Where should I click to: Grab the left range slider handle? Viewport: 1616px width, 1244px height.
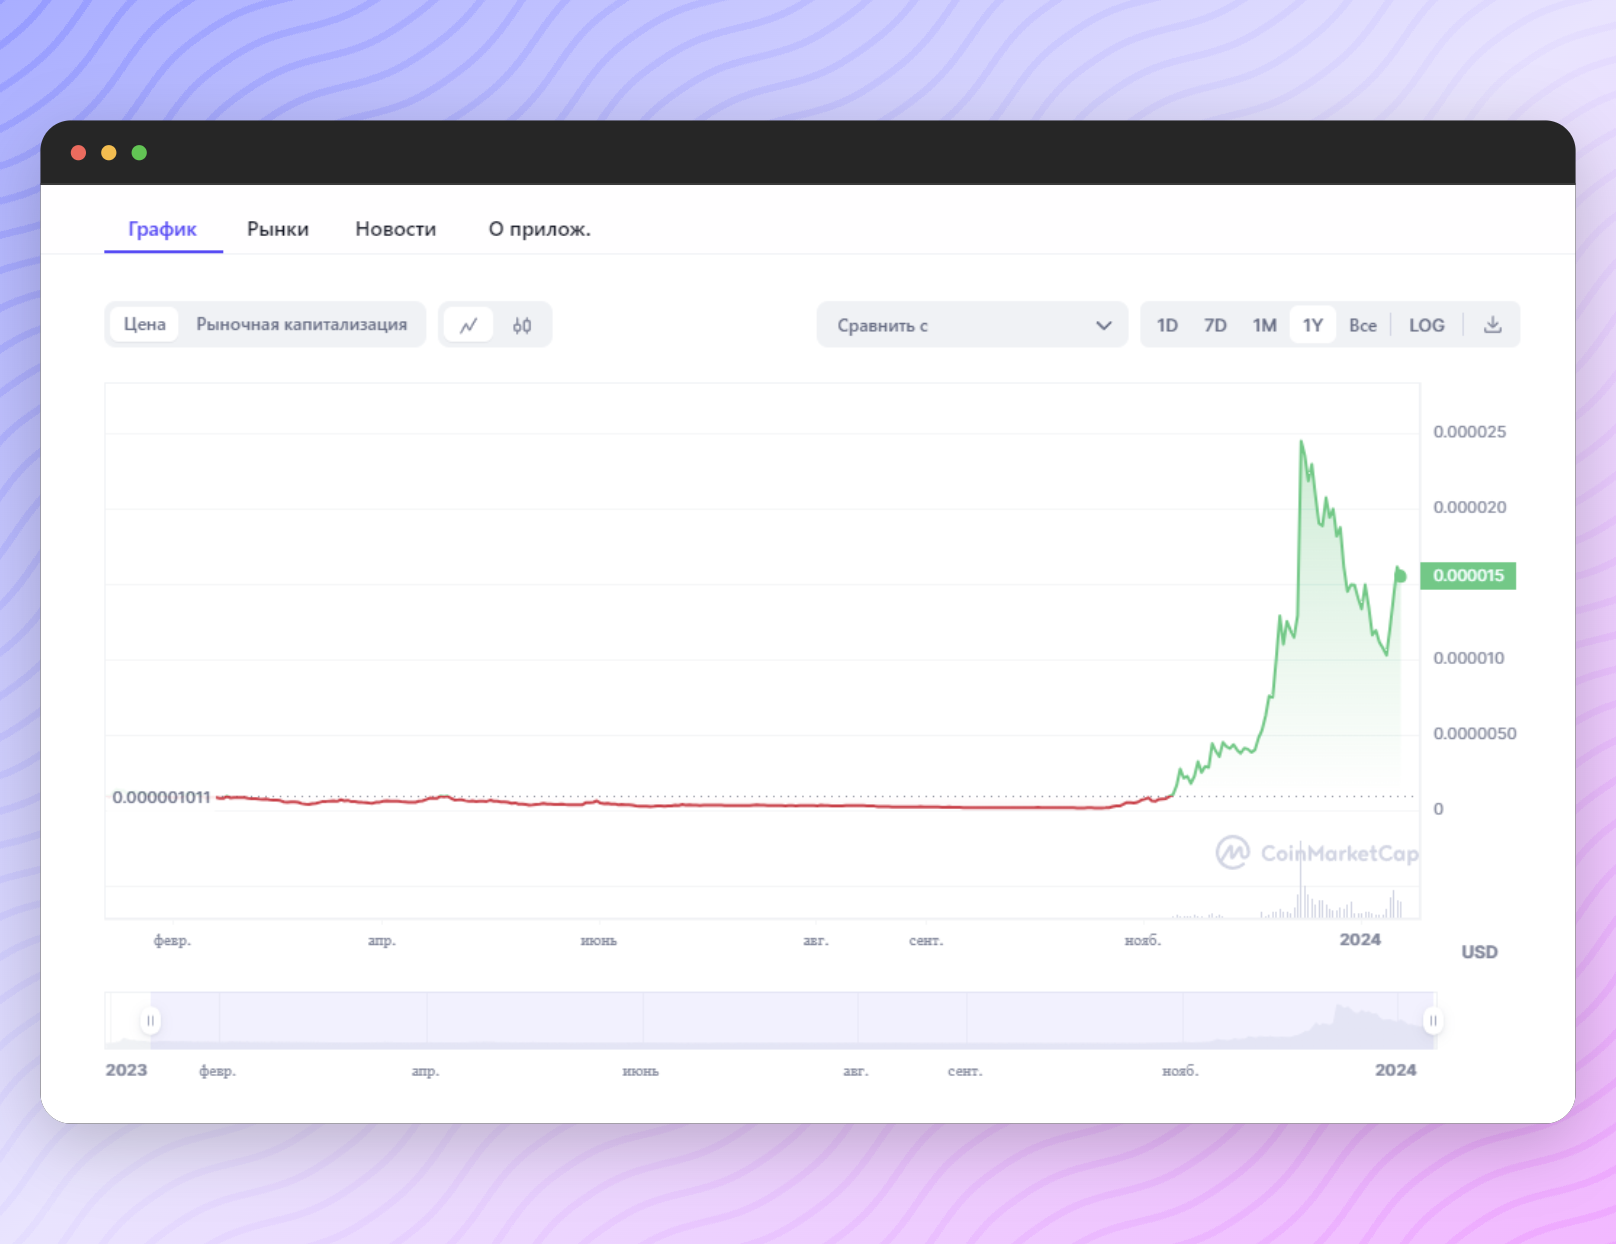tap(150, 1020)
